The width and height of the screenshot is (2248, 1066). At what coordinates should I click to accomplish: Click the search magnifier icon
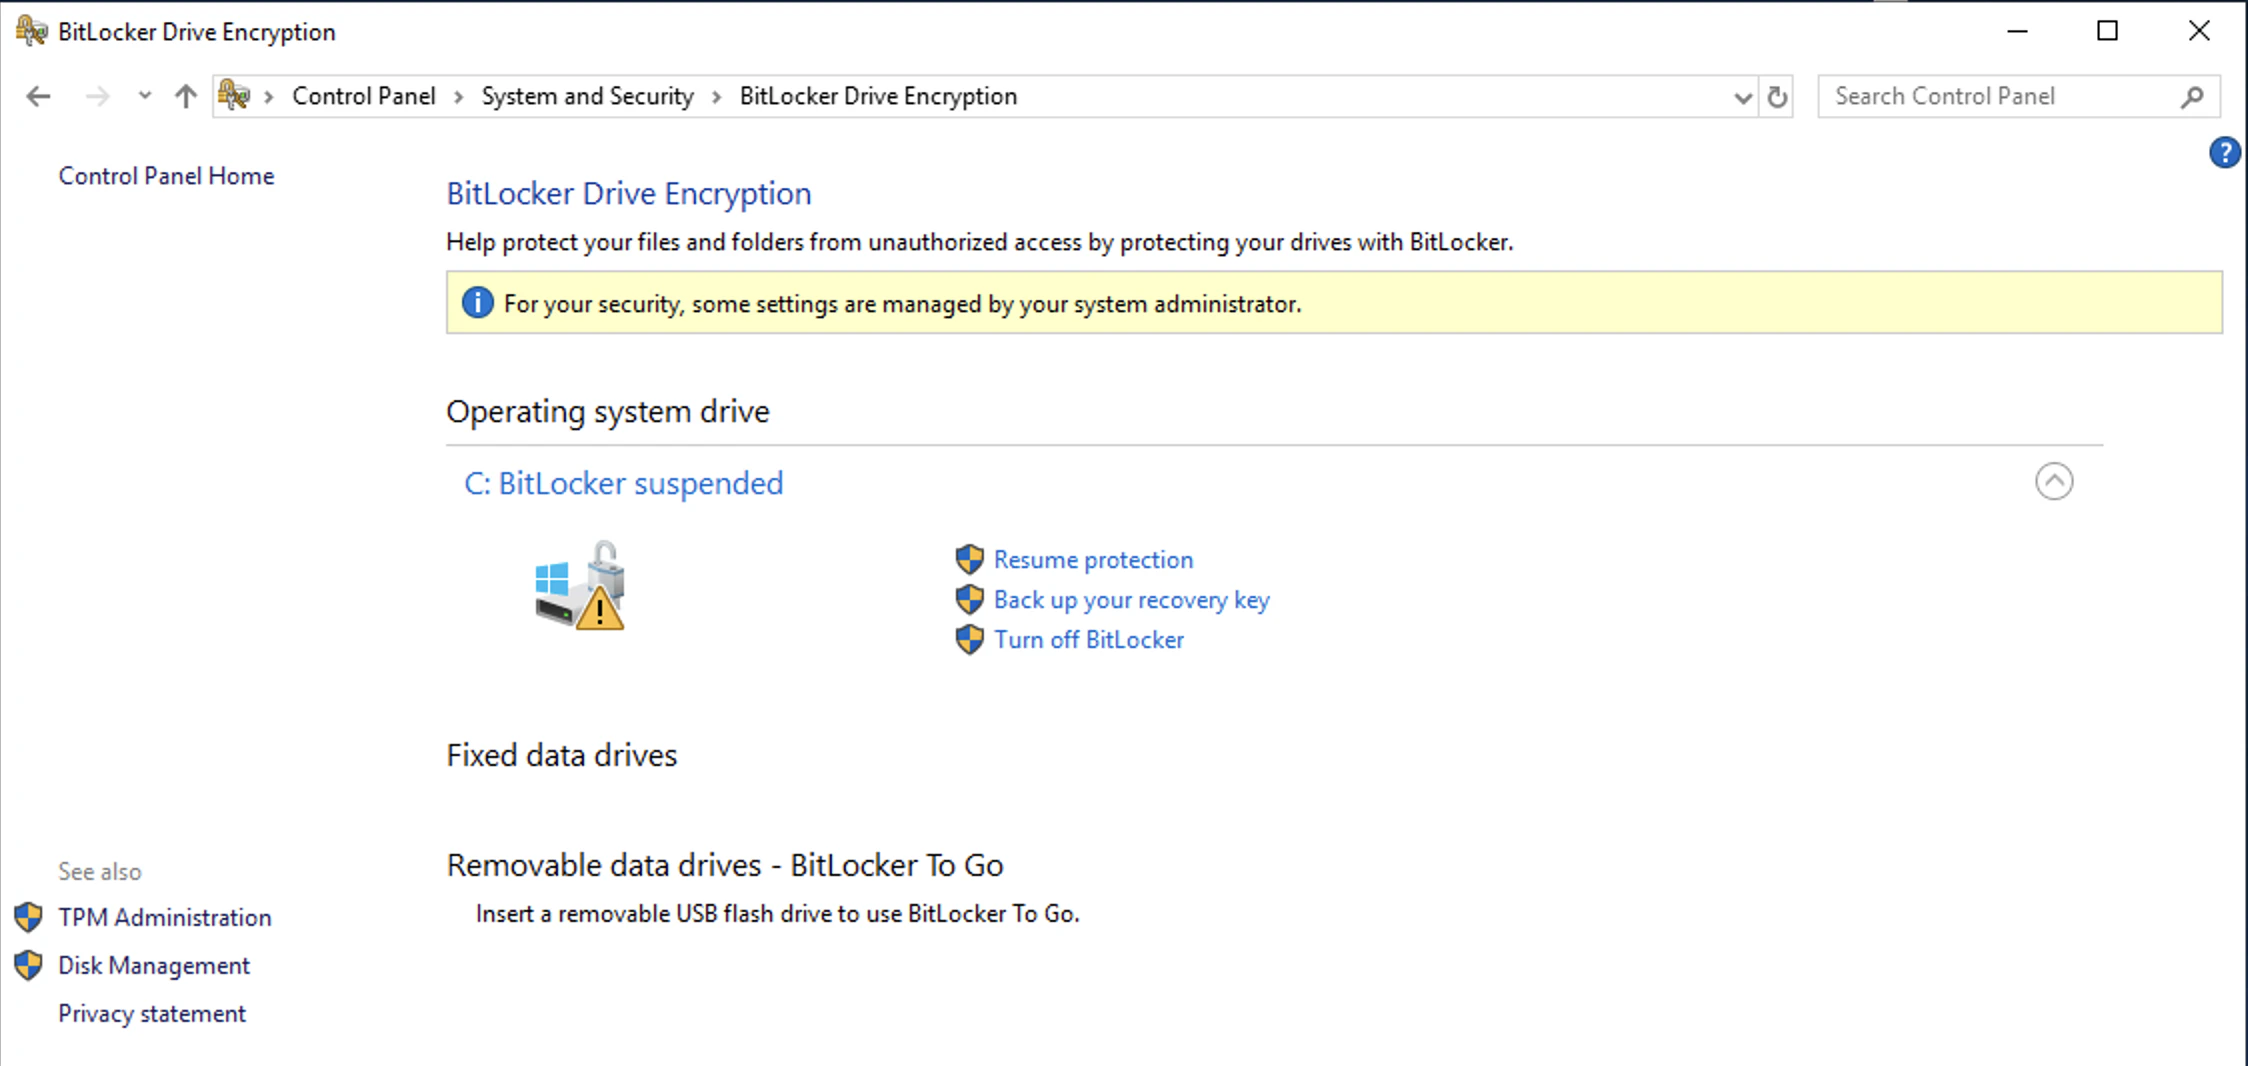click(2192, 97)
